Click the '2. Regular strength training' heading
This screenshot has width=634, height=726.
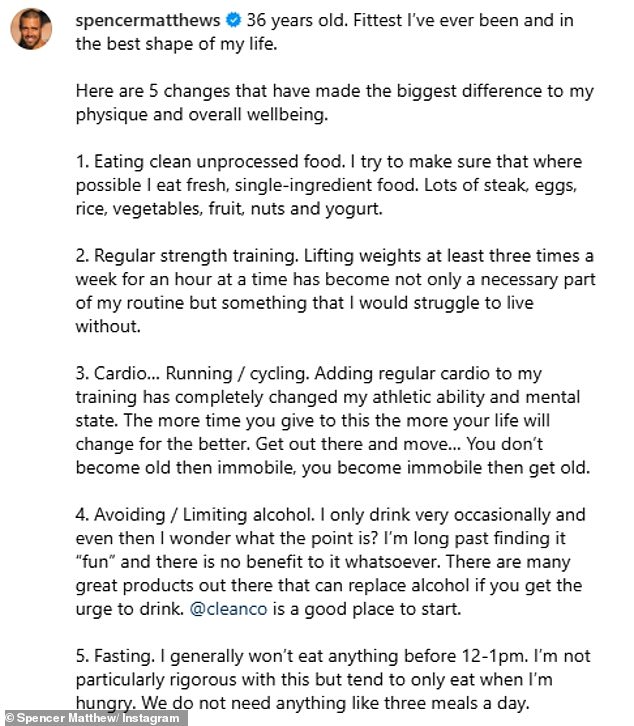pos(187,256)
